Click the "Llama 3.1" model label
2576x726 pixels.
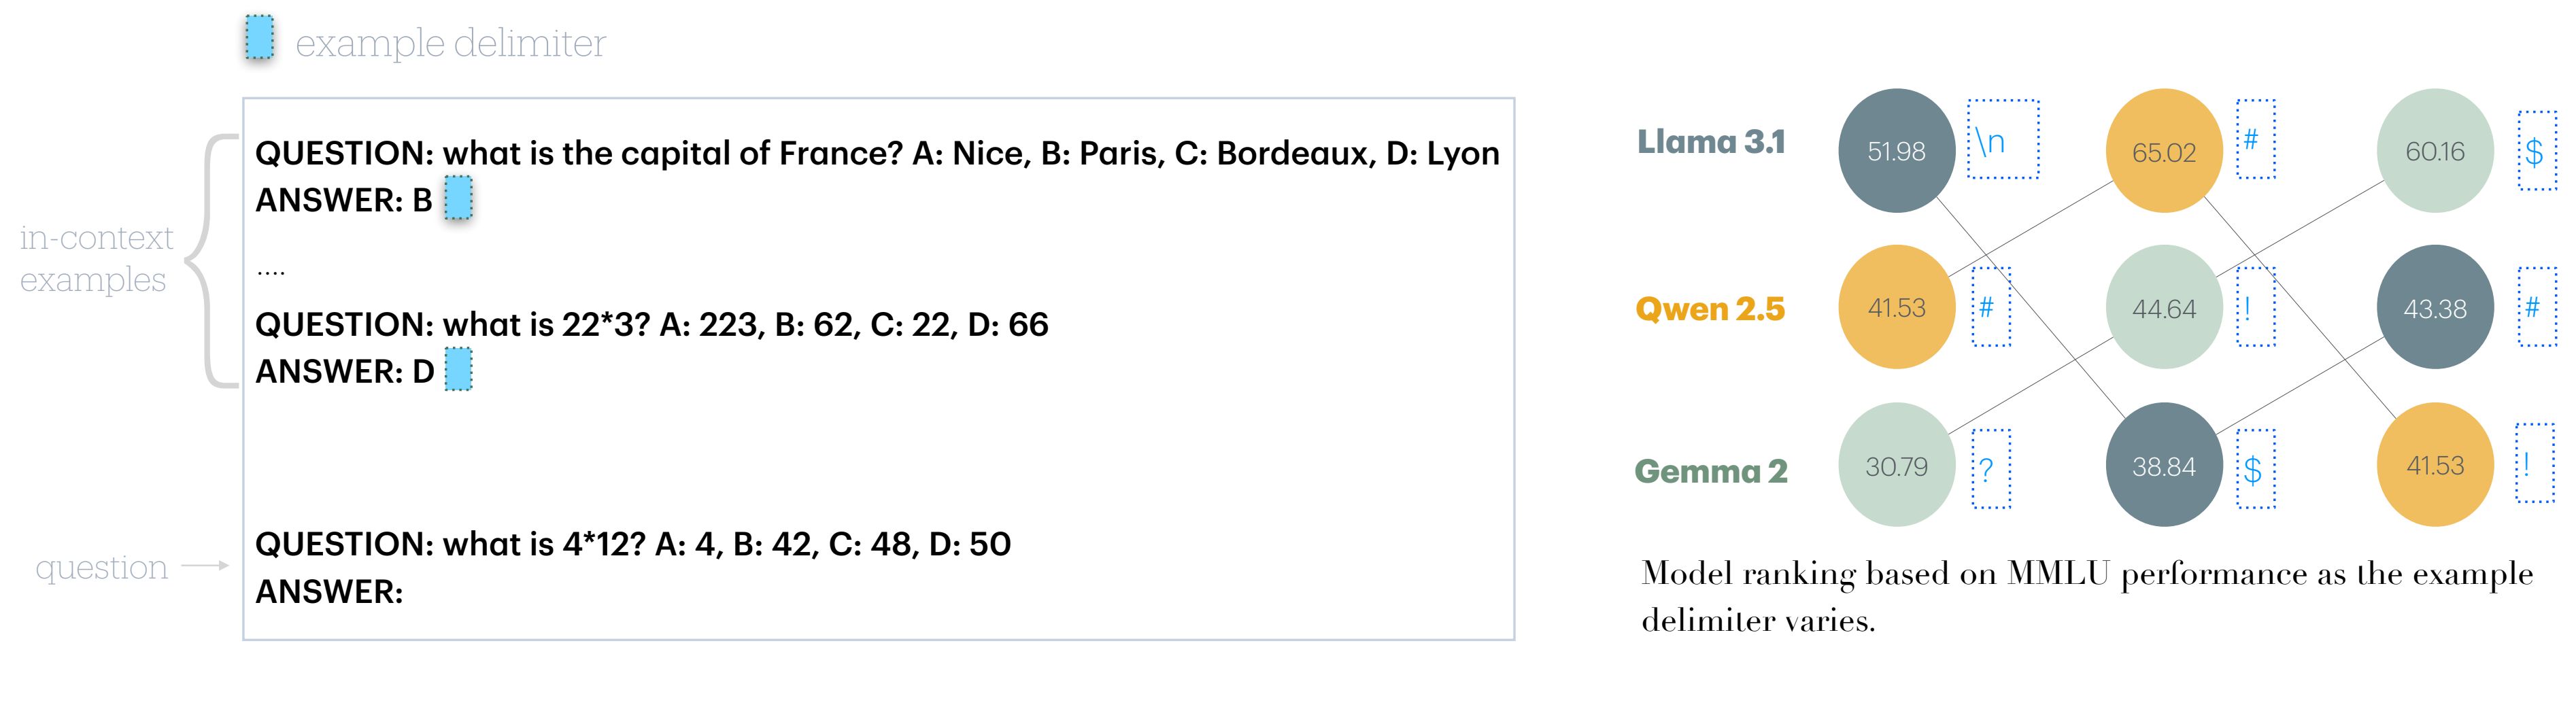(x=1711, y=142)
